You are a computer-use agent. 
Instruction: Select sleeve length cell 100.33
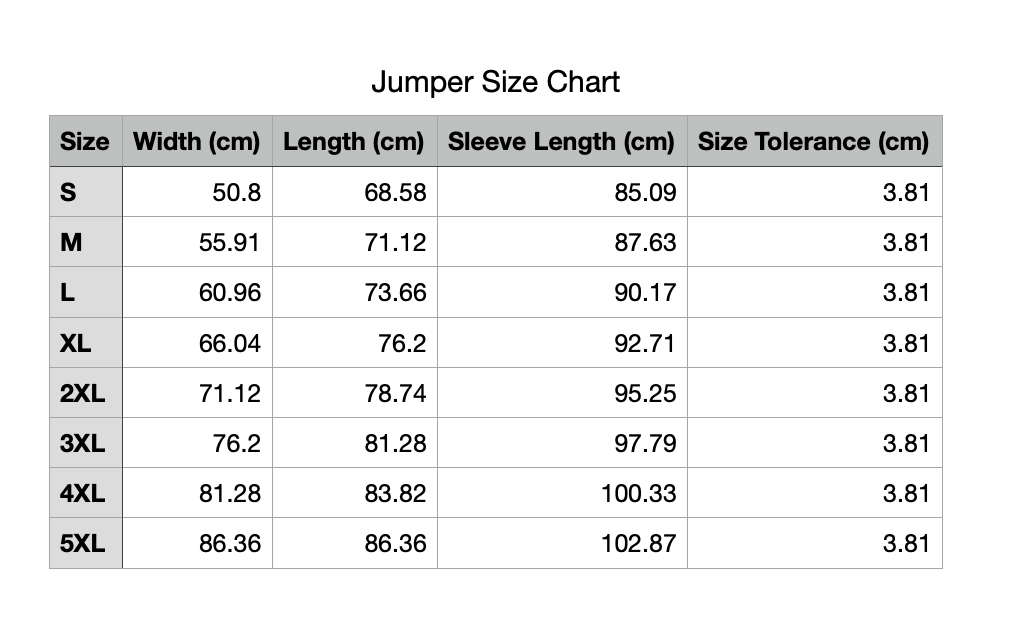[x=638, y=493]
